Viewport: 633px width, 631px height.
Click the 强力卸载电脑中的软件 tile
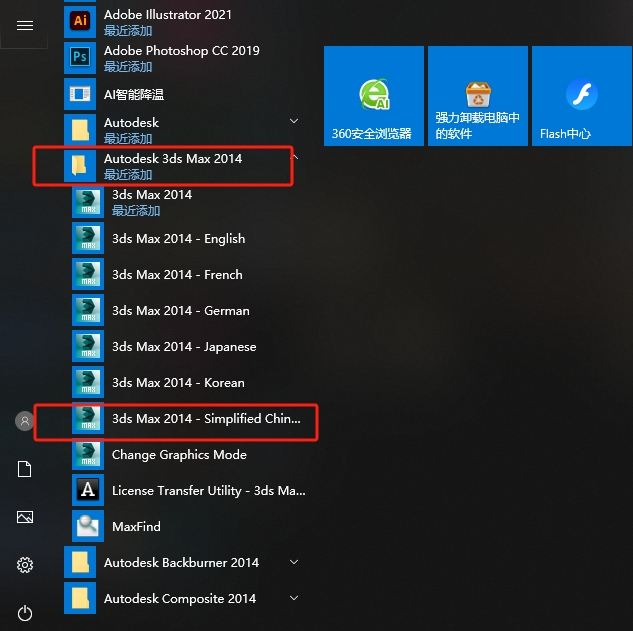coord(477,97)
